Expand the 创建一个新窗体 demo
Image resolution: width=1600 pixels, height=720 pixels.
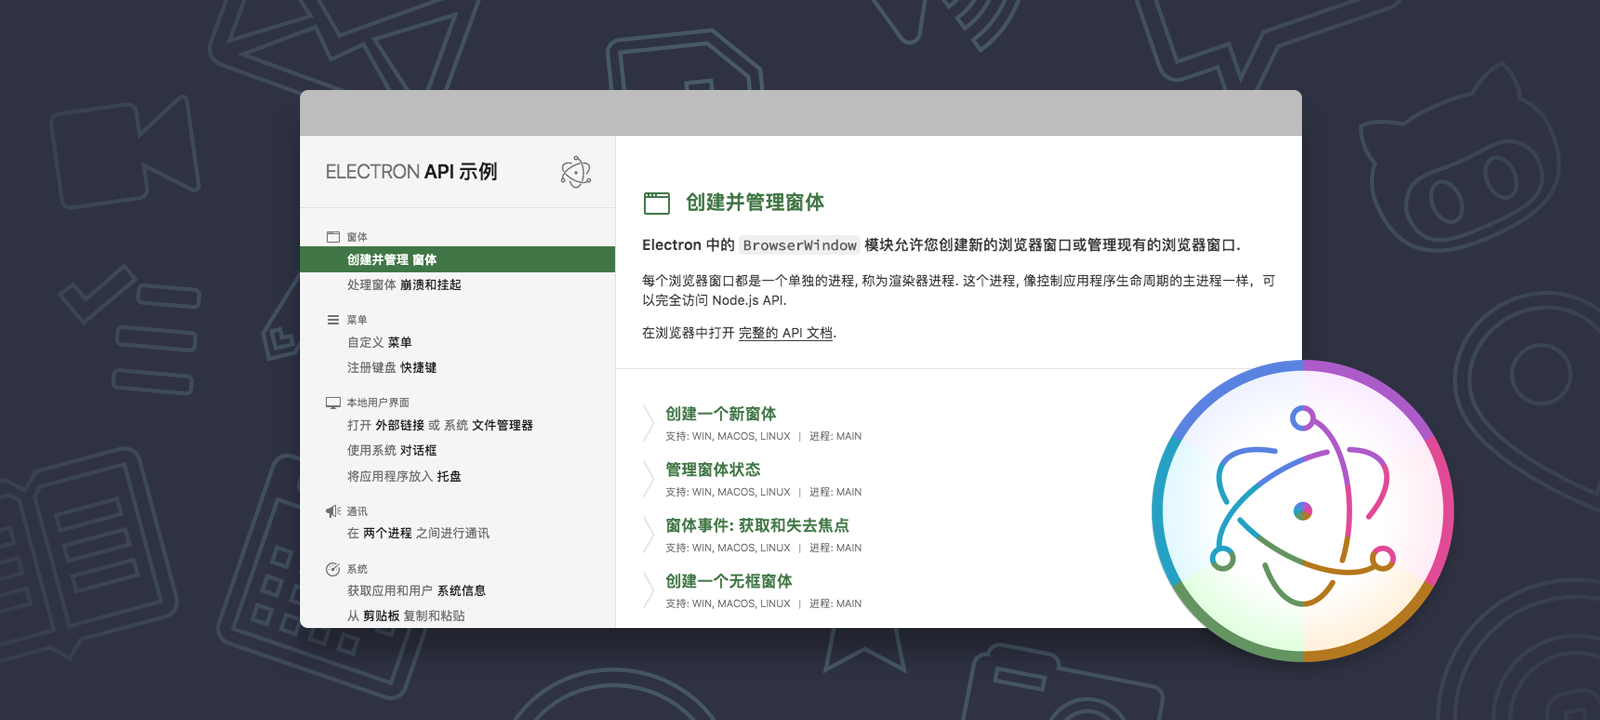(x=721, y=414)
